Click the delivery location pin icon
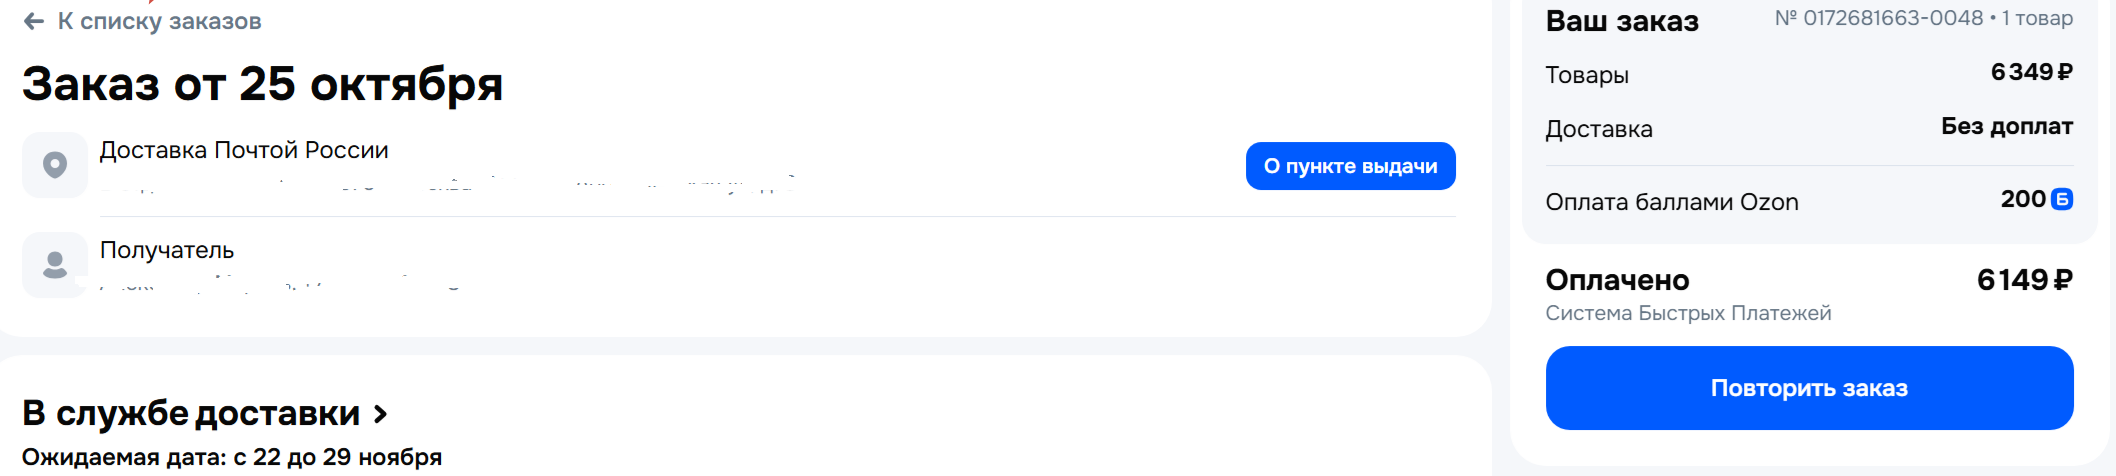The height and width of the screenshot is (476, 2116). (55, 164)
